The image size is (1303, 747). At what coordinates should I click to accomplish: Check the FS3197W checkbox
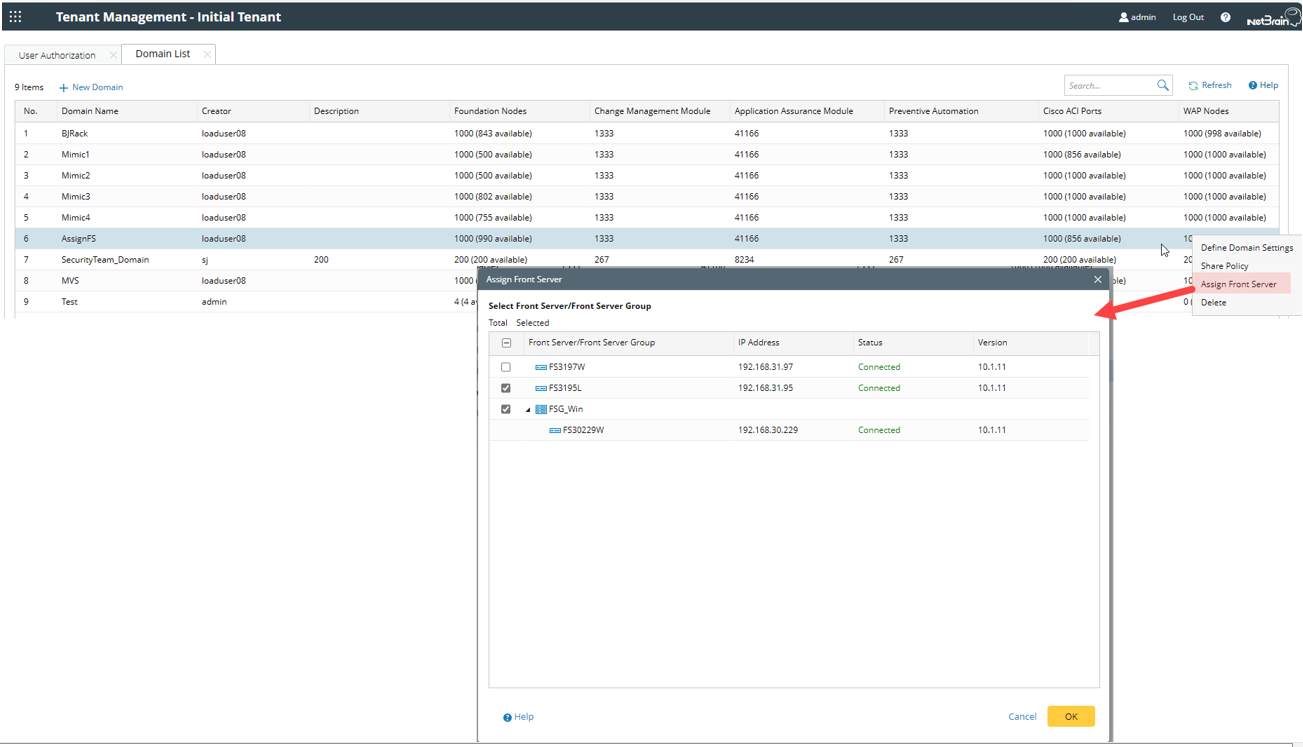[506, 368]
